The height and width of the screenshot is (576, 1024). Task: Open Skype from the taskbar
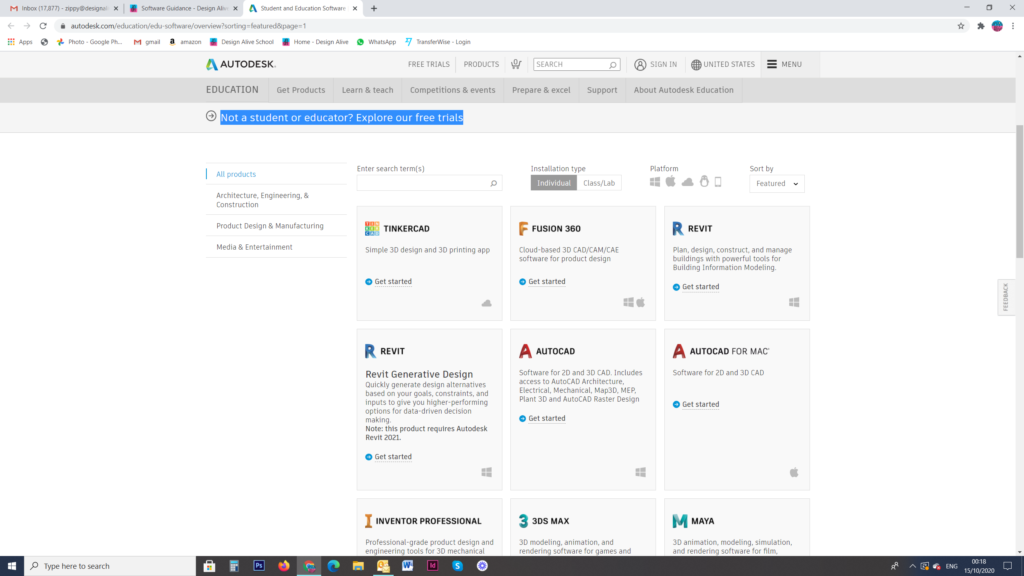457,566
